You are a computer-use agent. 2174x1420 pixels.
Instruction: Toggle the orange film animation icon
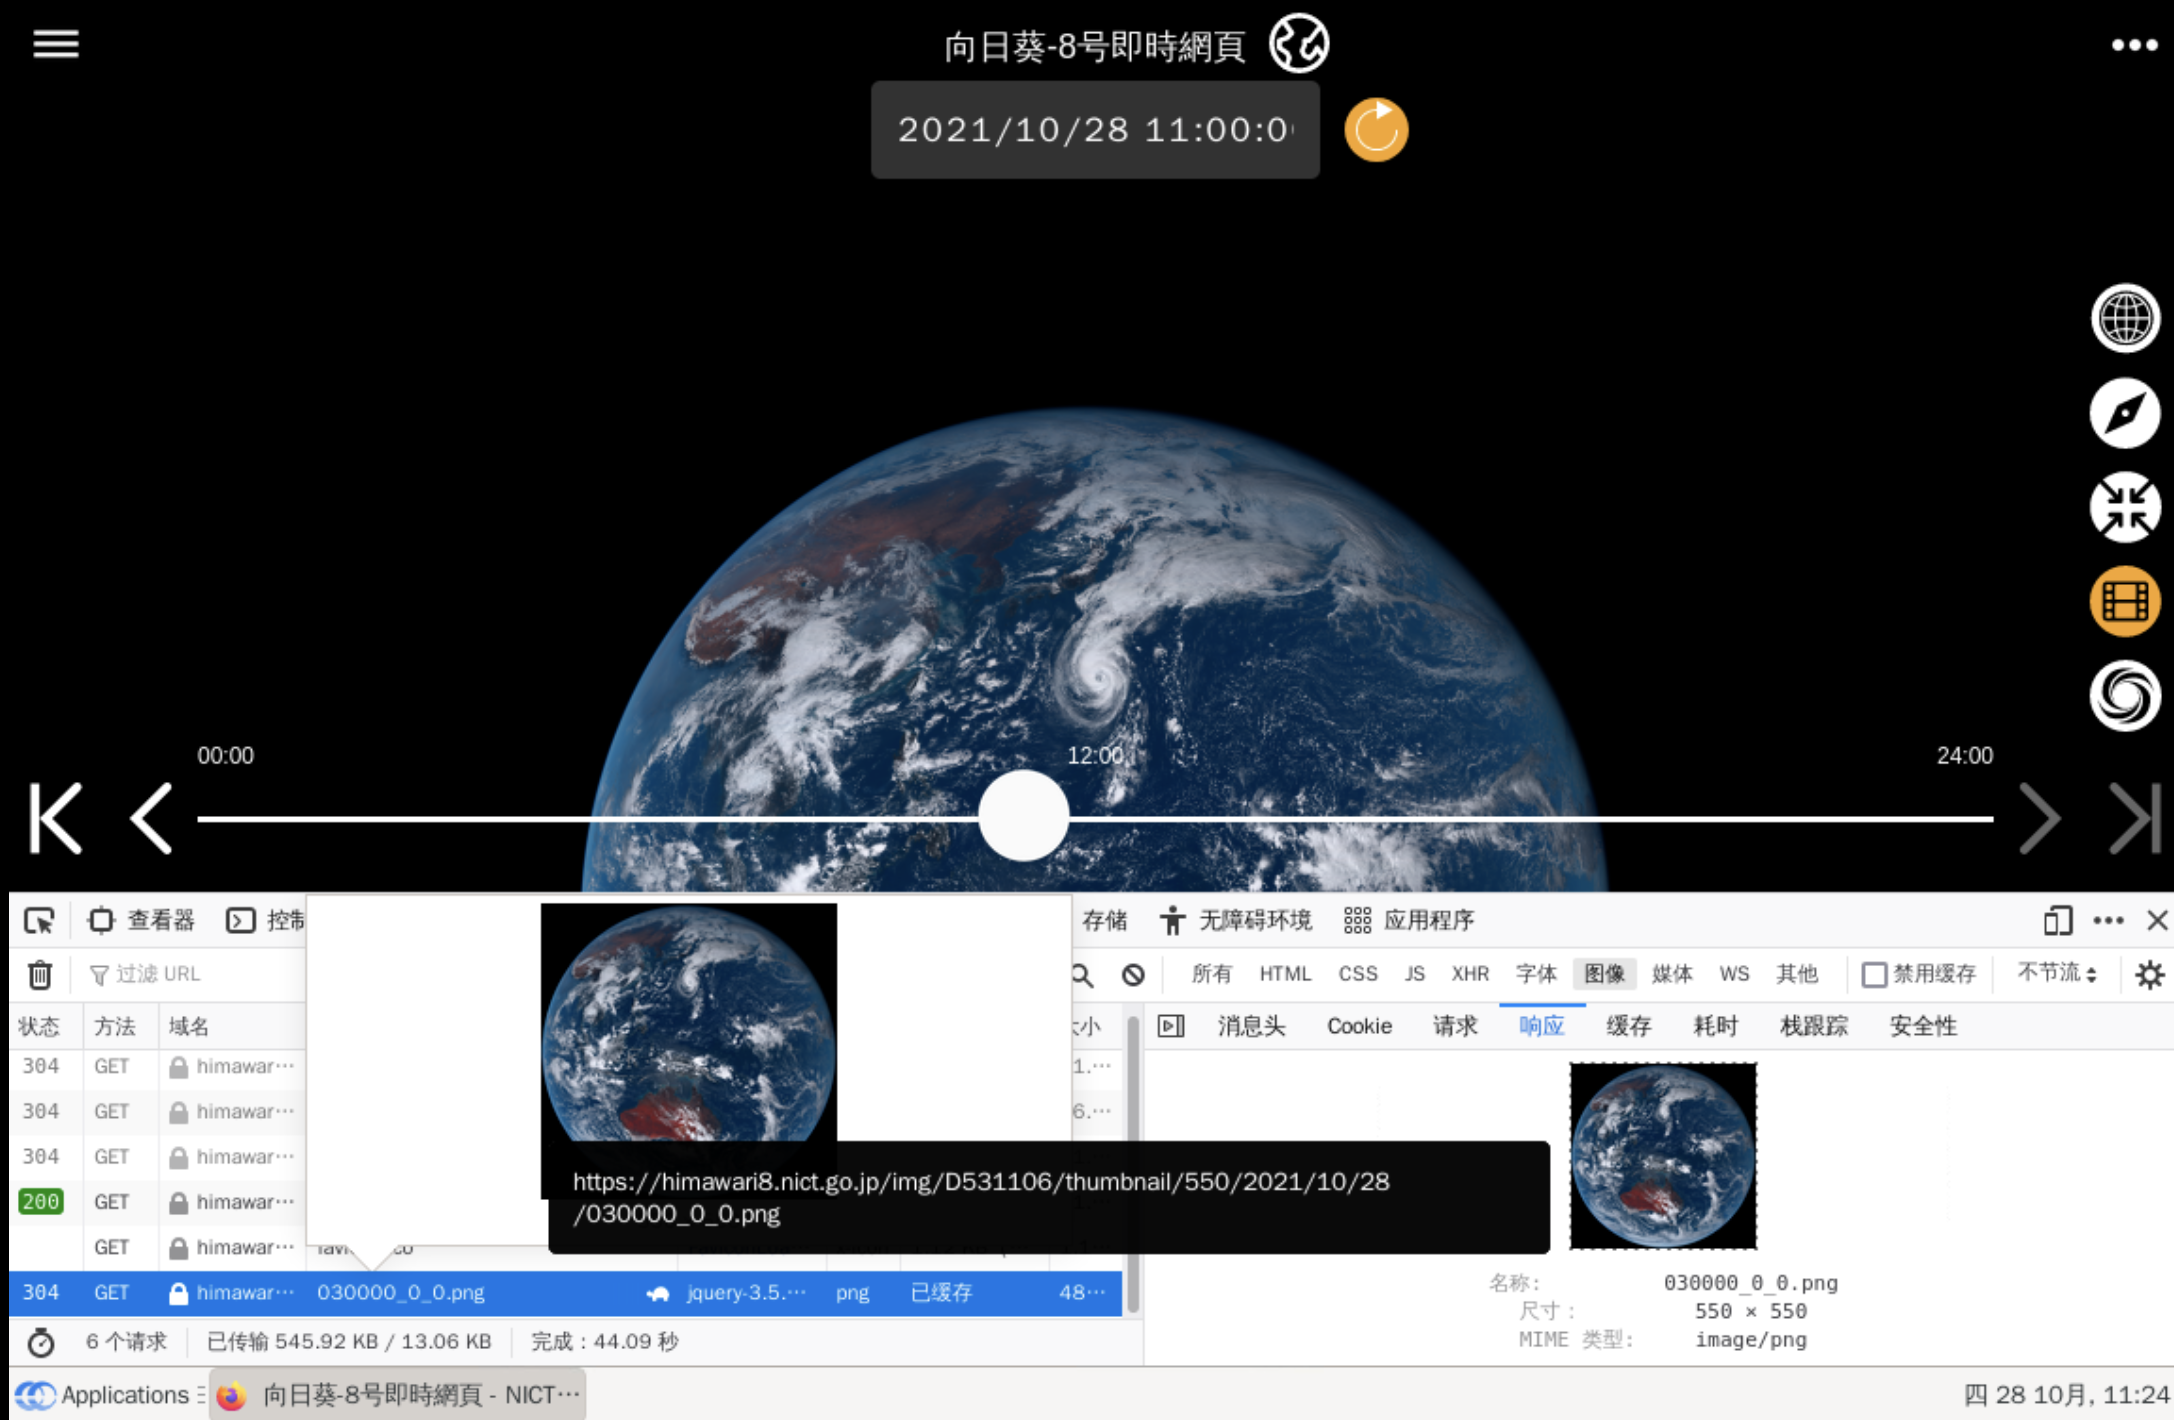click(2125, 601)
